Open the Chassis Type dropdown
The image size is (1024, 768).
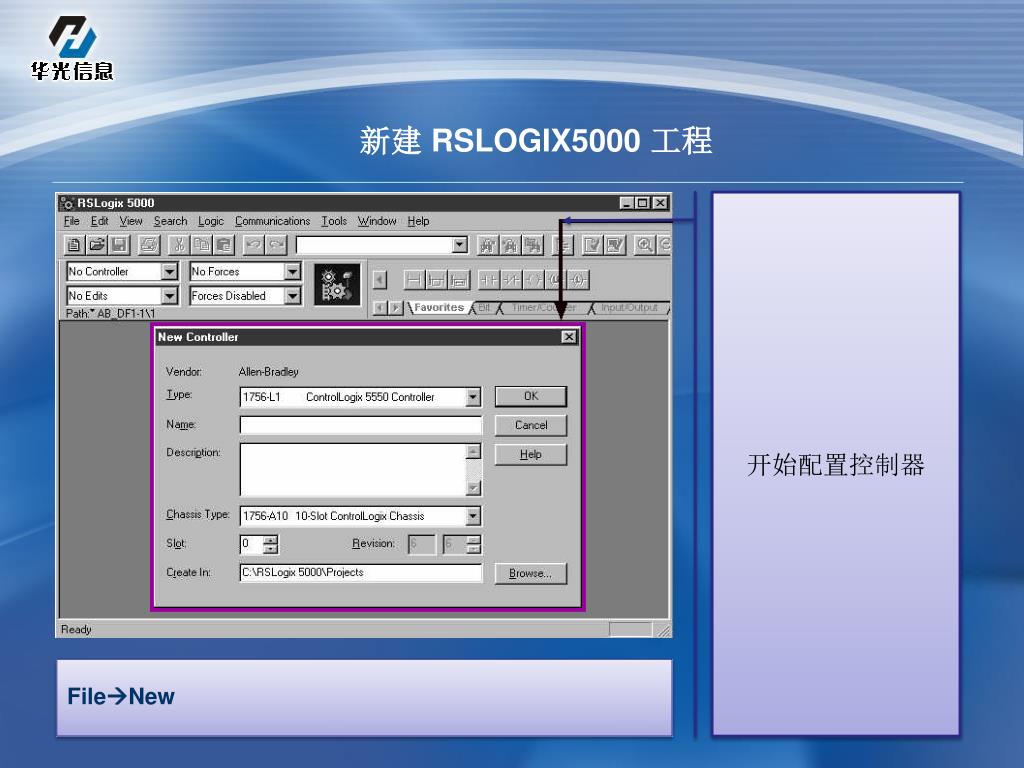(473, 516)
